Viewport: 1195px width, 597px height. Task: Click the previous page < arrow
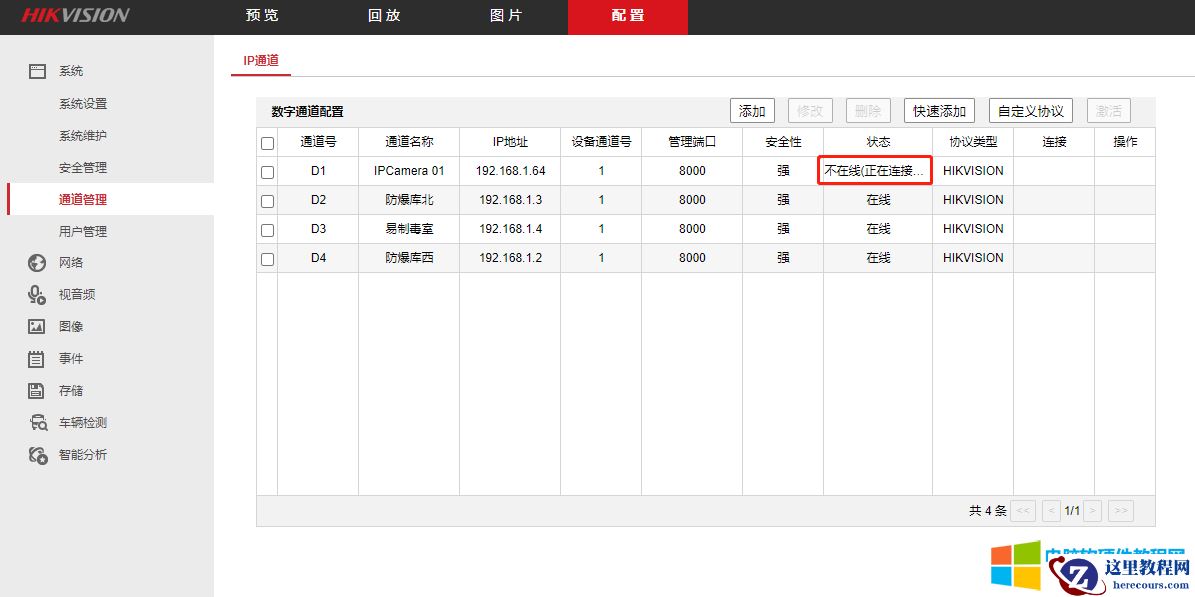pyautogui.click(x=1051, y=511)
